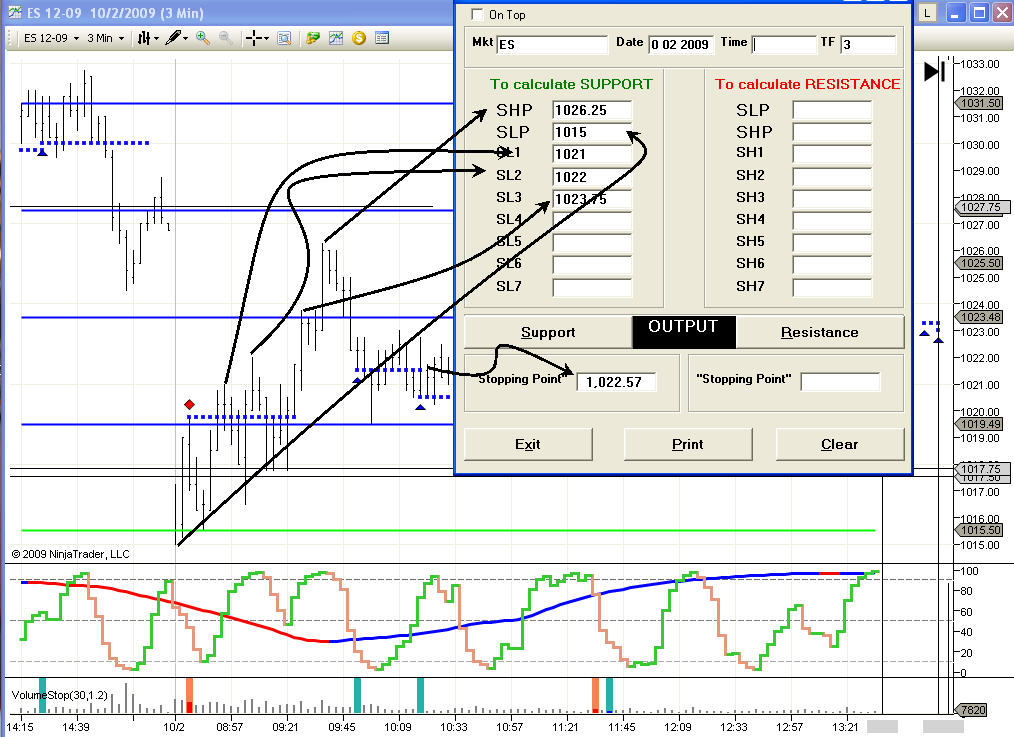
Task: Expand the crosshair cursor dropdown arrow
Action: (266, 39)
